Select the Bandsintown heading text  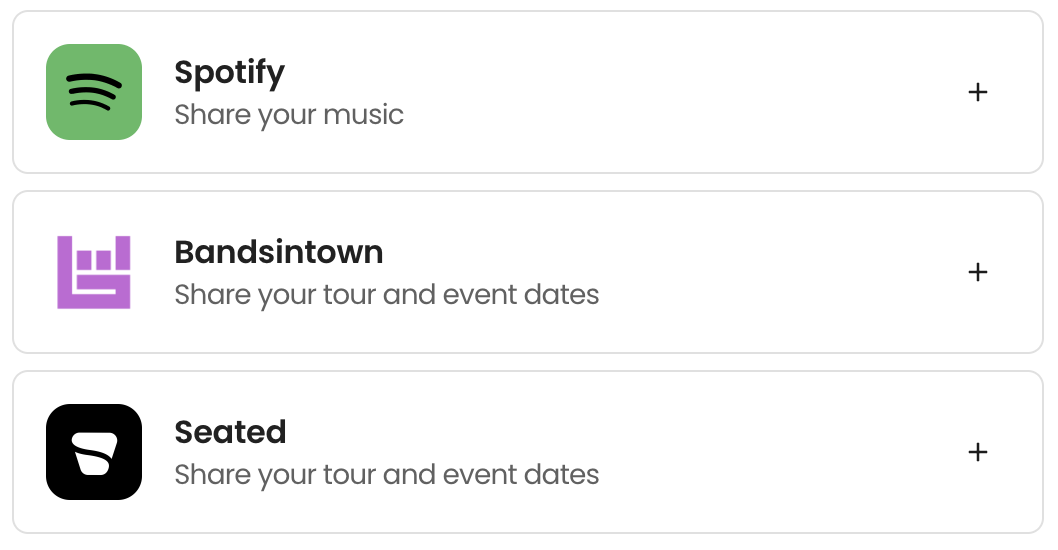pyautogui.click(x=279, y=252)
